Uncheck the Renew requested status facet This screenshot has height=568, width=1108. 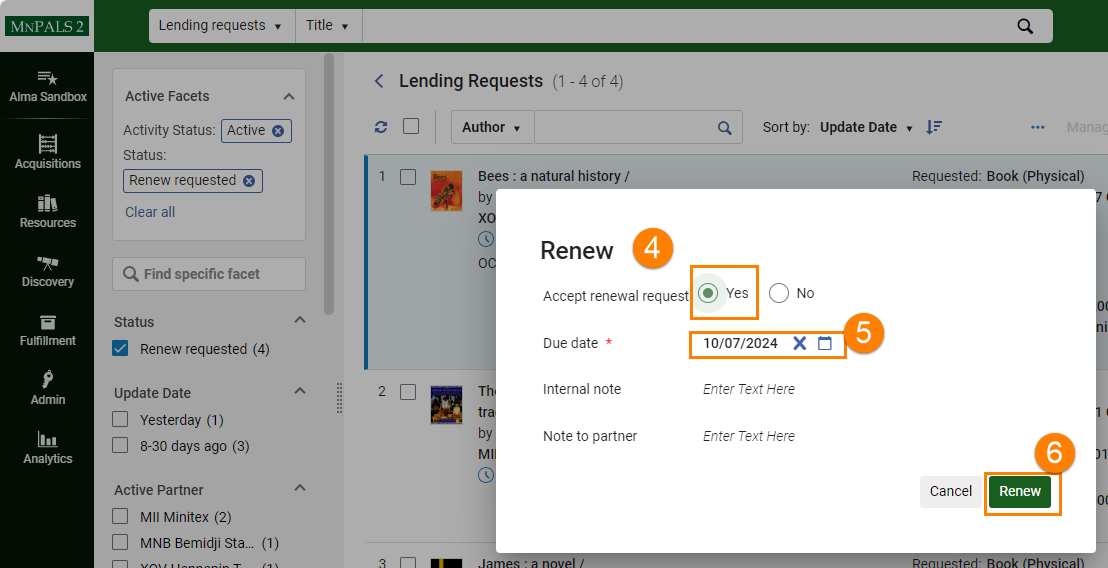[120, 348]
